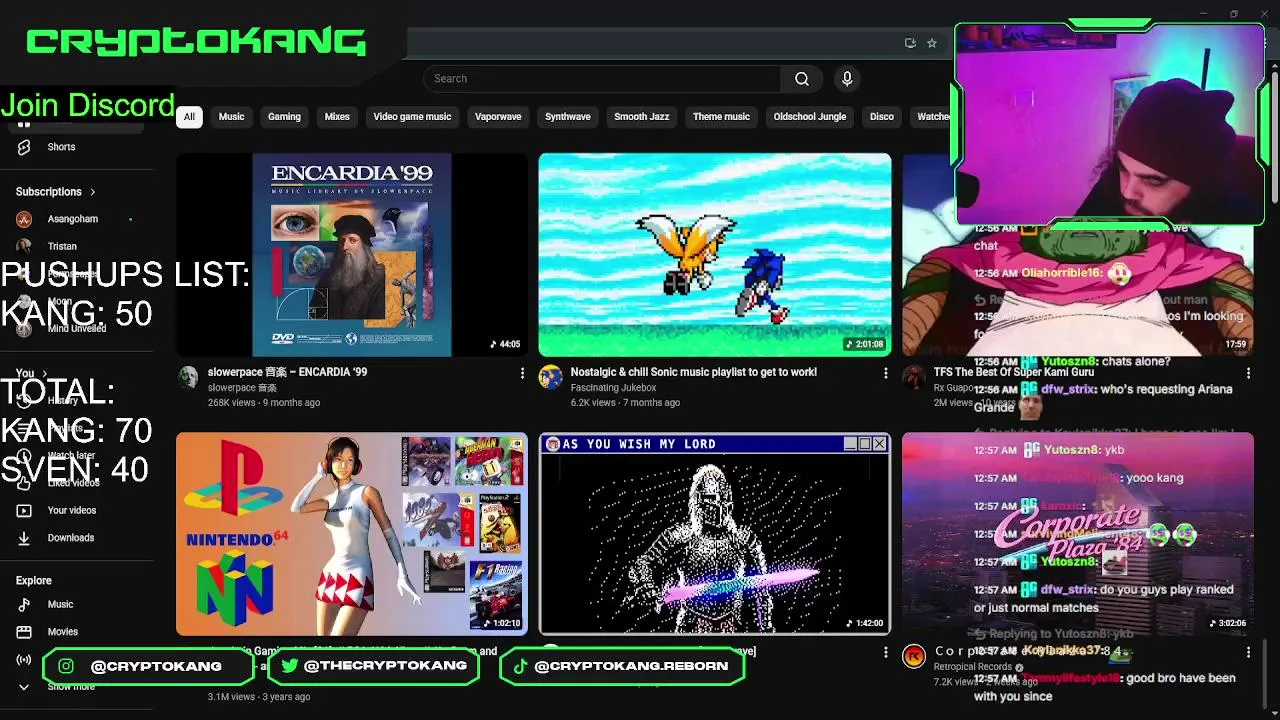The width and height of the screenshot is (1280, 720).
Task: Open options menu for AS YOU WISH video
Action: click(x=885, y=652)
